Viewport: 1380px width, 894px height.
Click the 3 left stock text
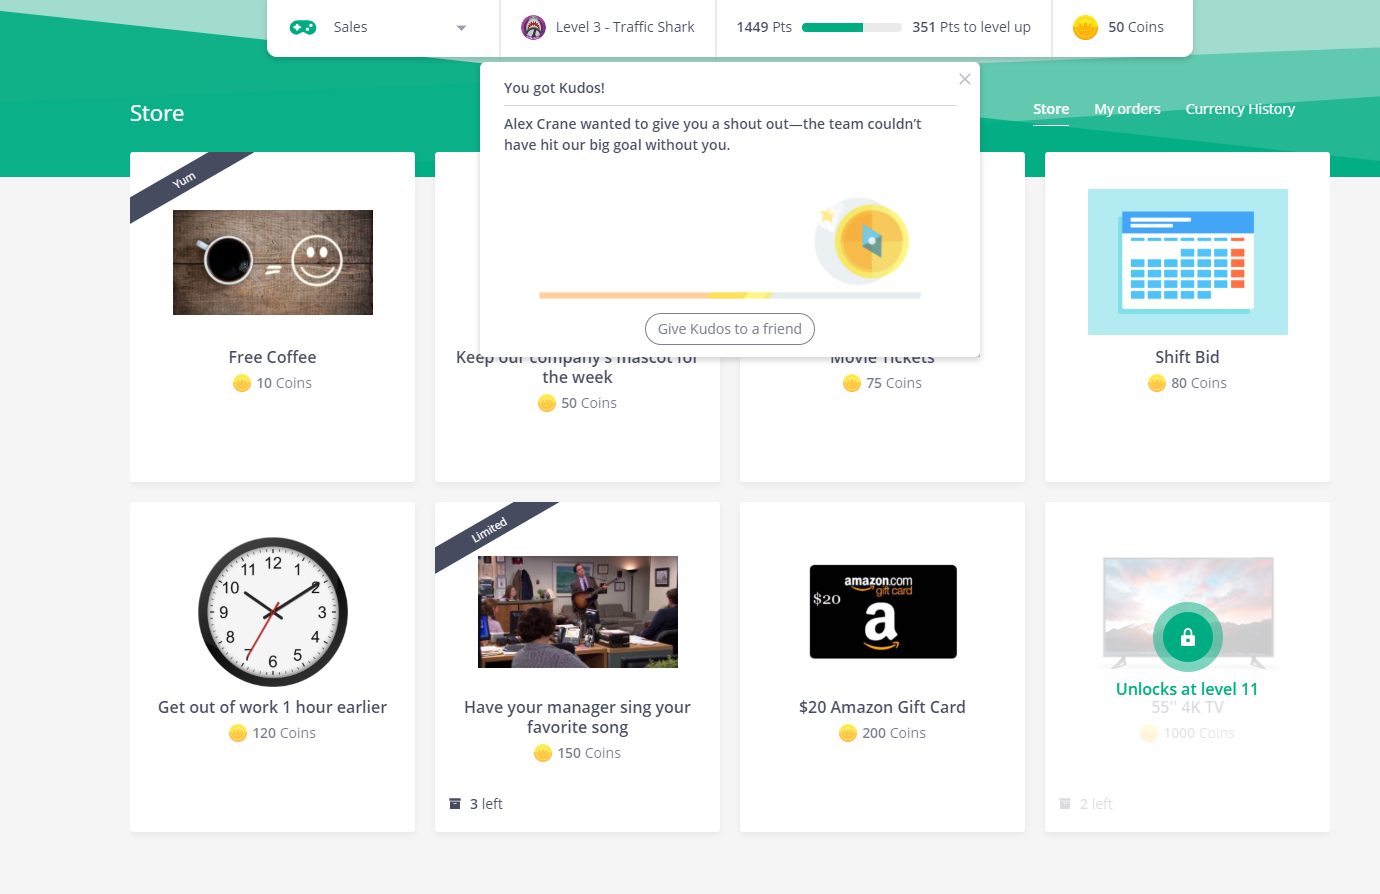(x=486, y=804)
